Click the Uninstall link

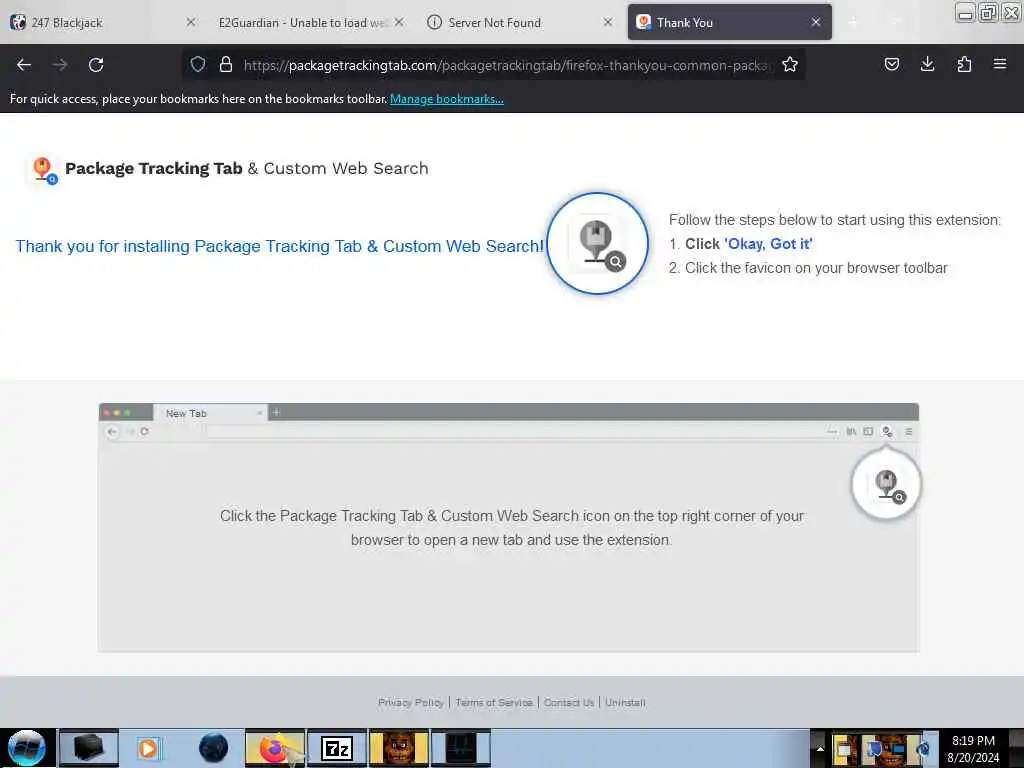625,702
